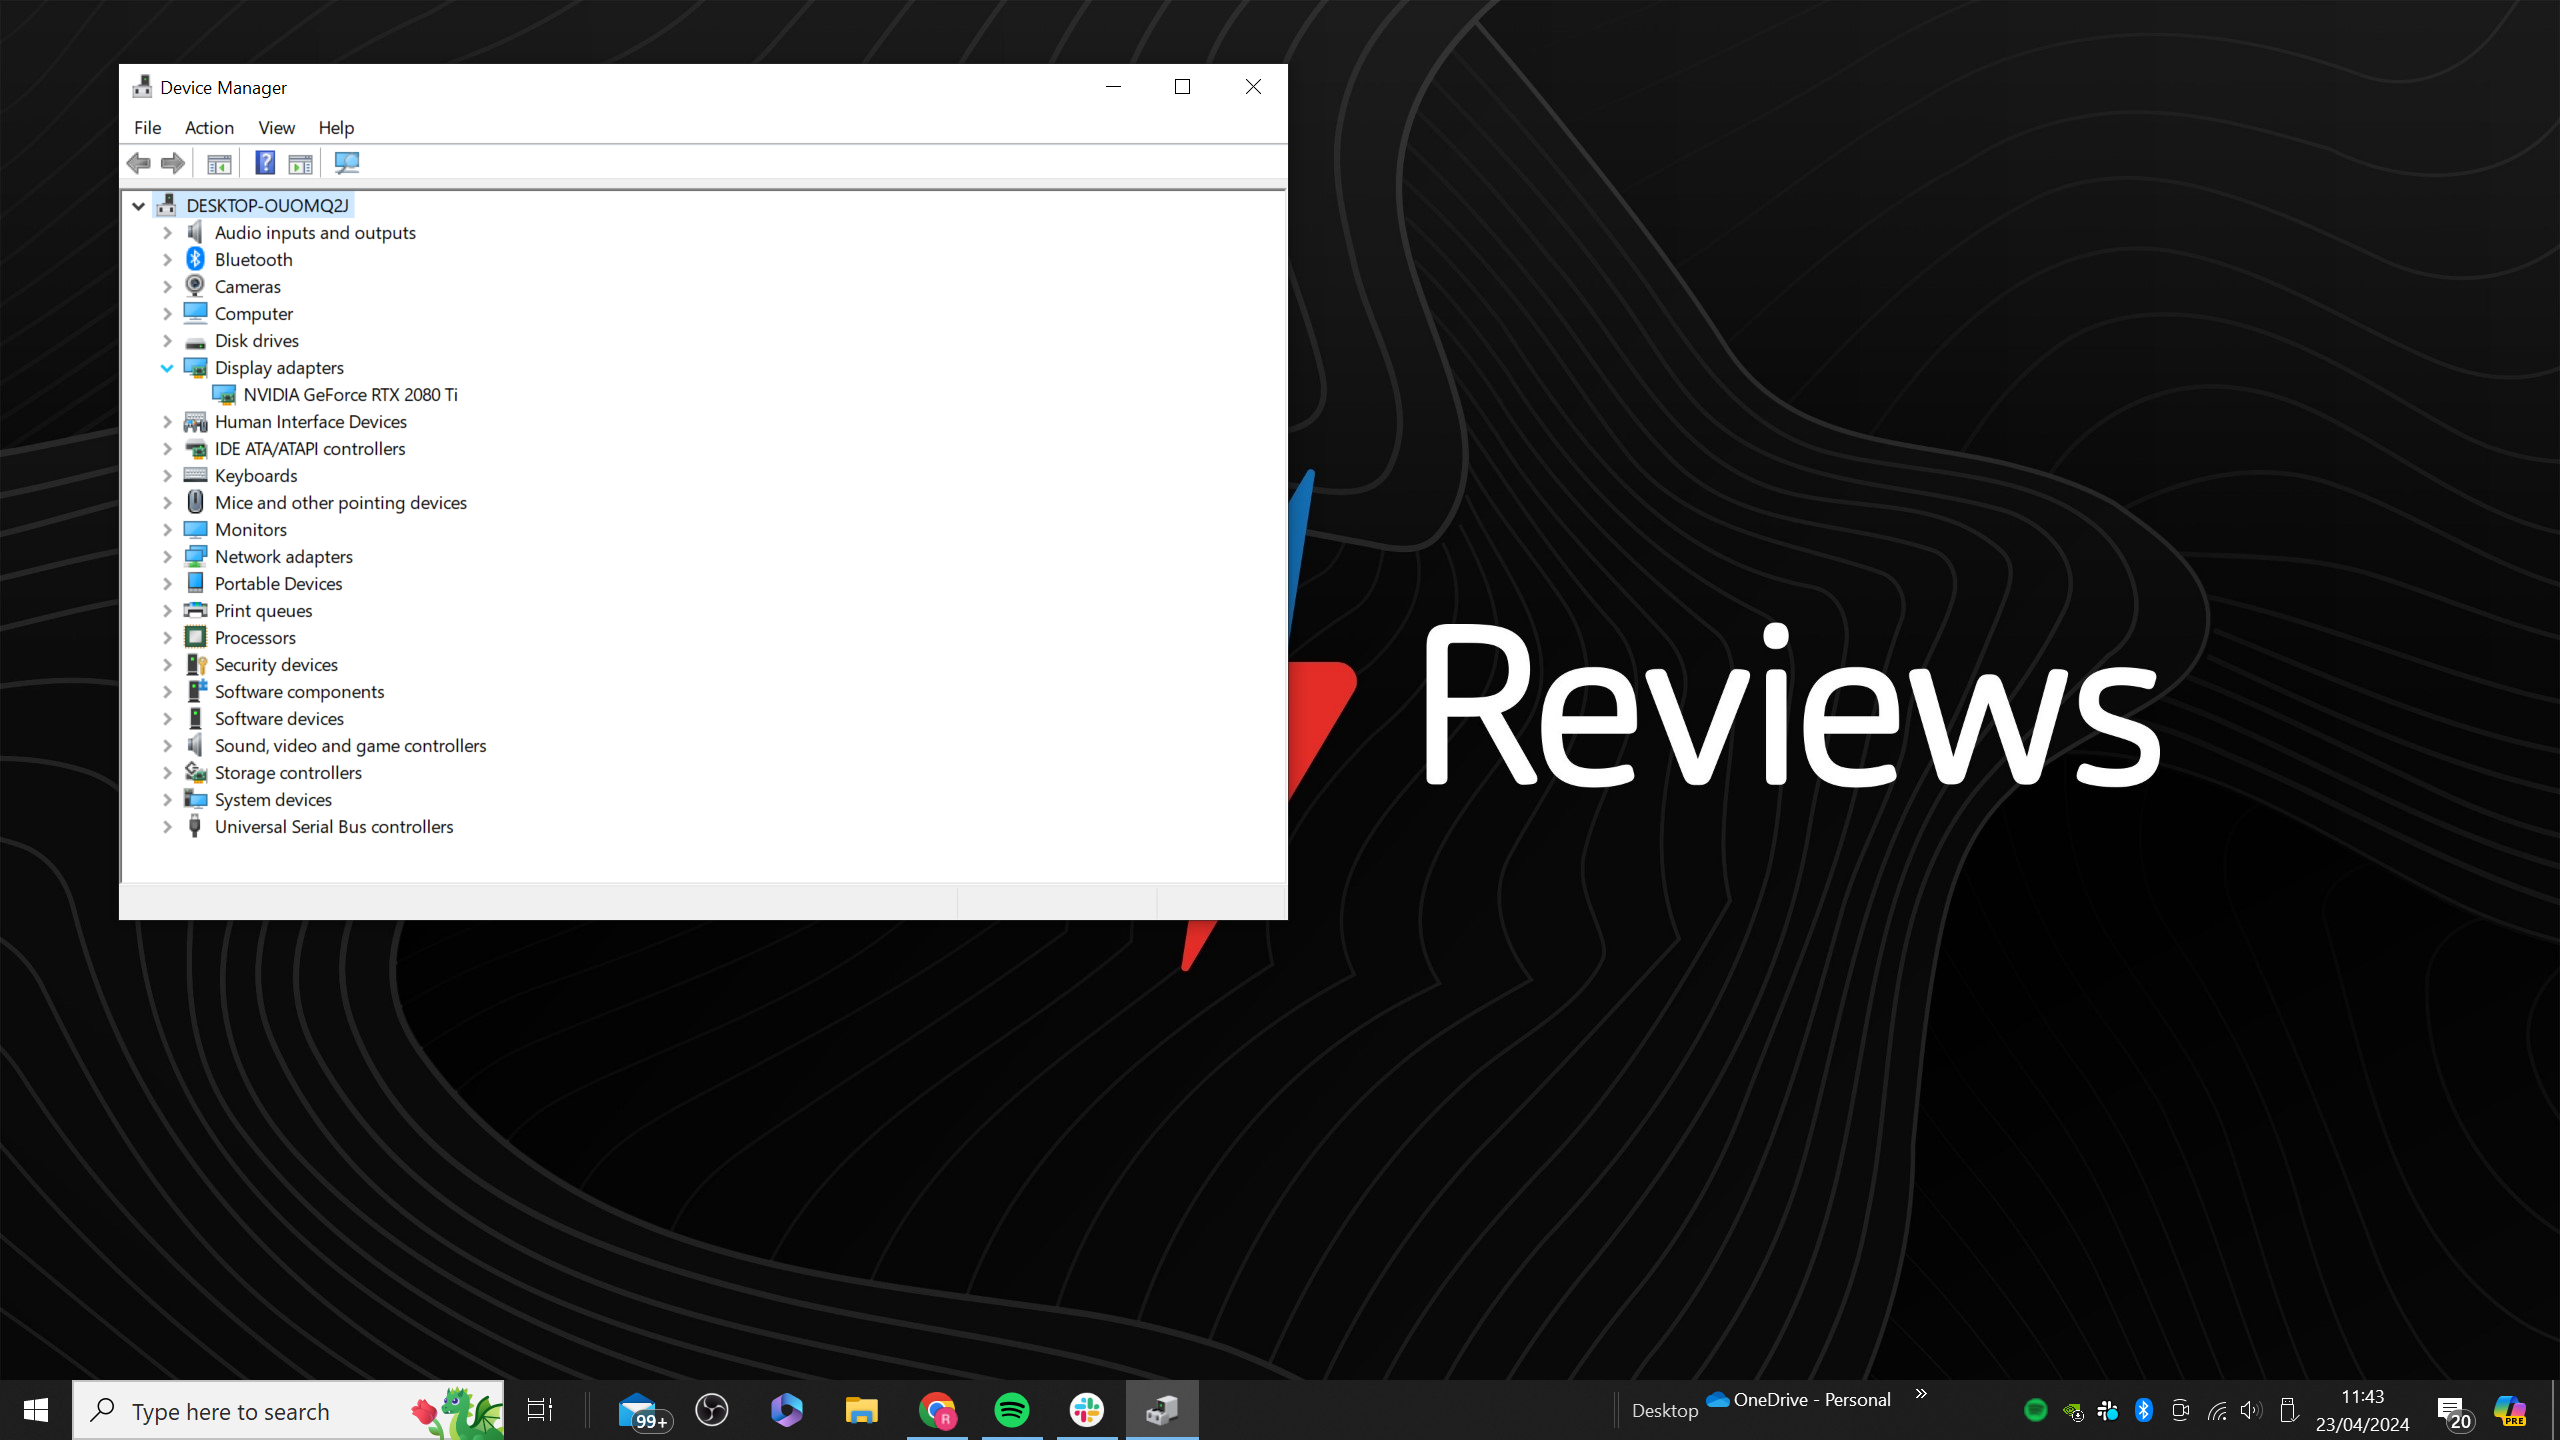Show hidden toolbar items chevron

[x=1921, y=1394]
